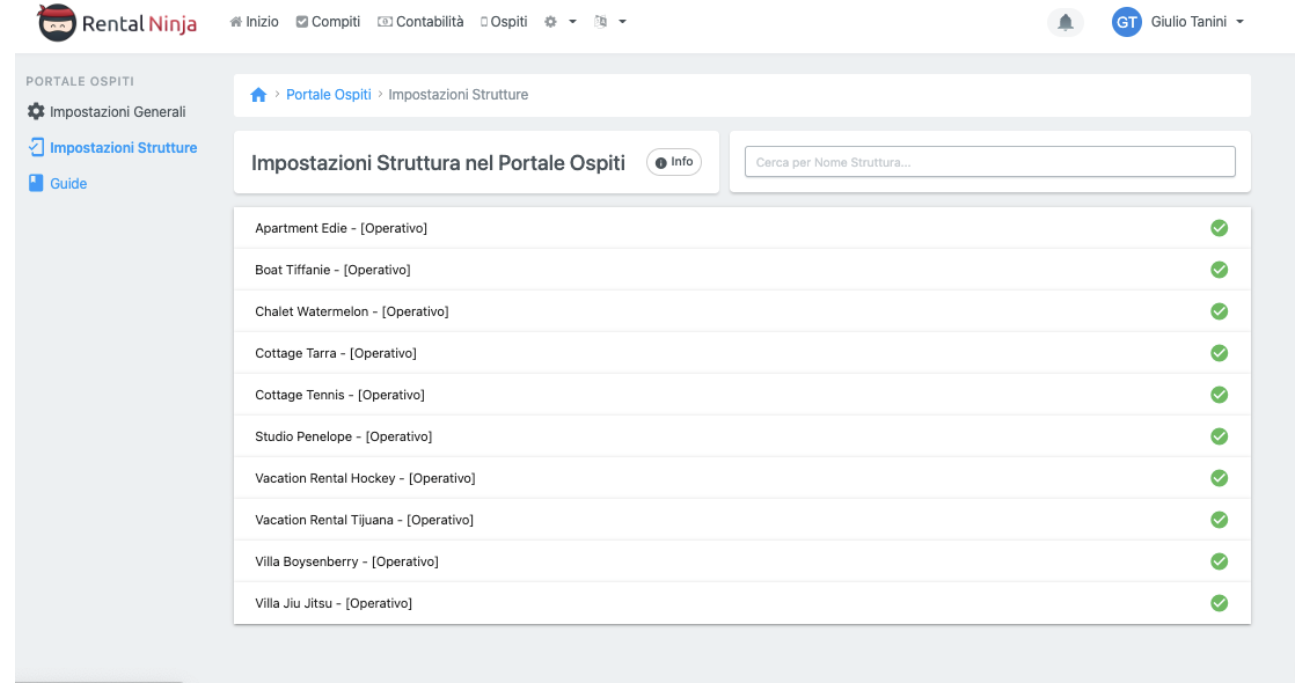Click the green checkmark for Cottage Tennis

1219,394
